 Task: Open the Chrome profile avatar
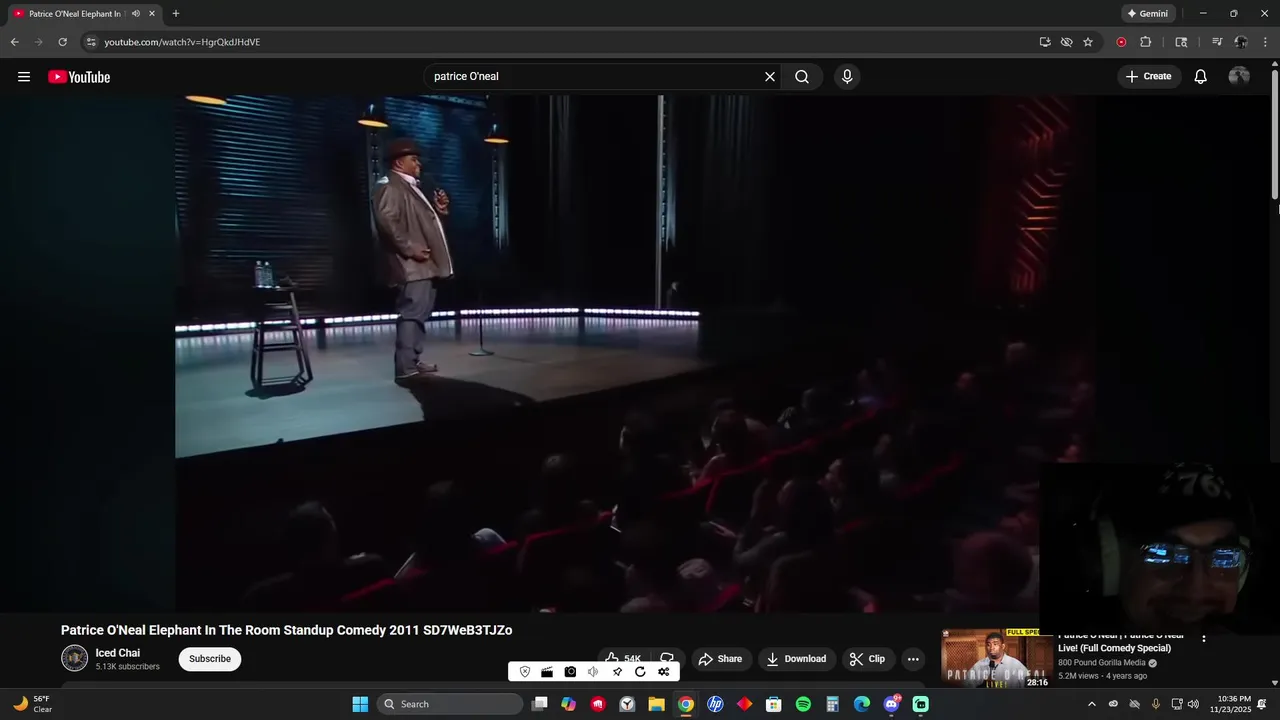[1241, 42]
